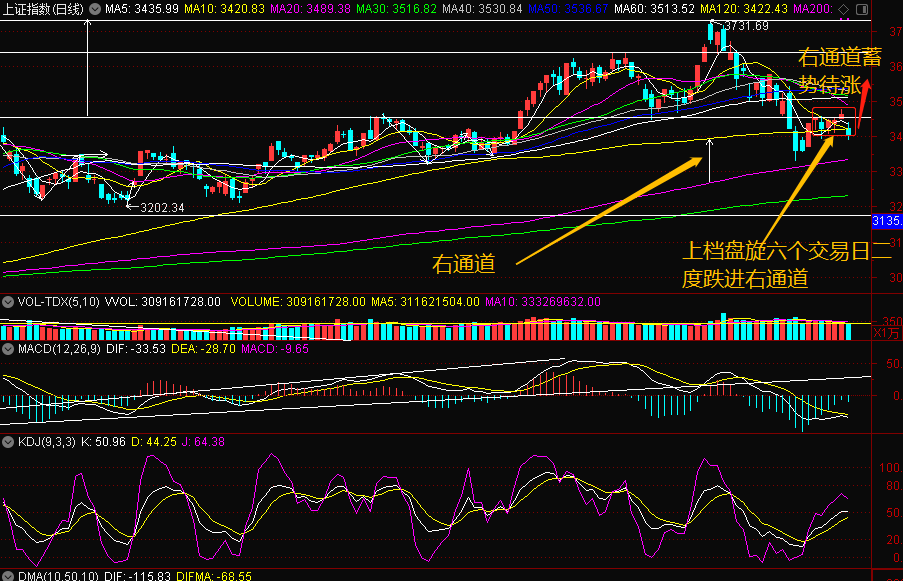Click the magenta MA200 label
Viewport: 903px width, 581px height.
(813, 9)
